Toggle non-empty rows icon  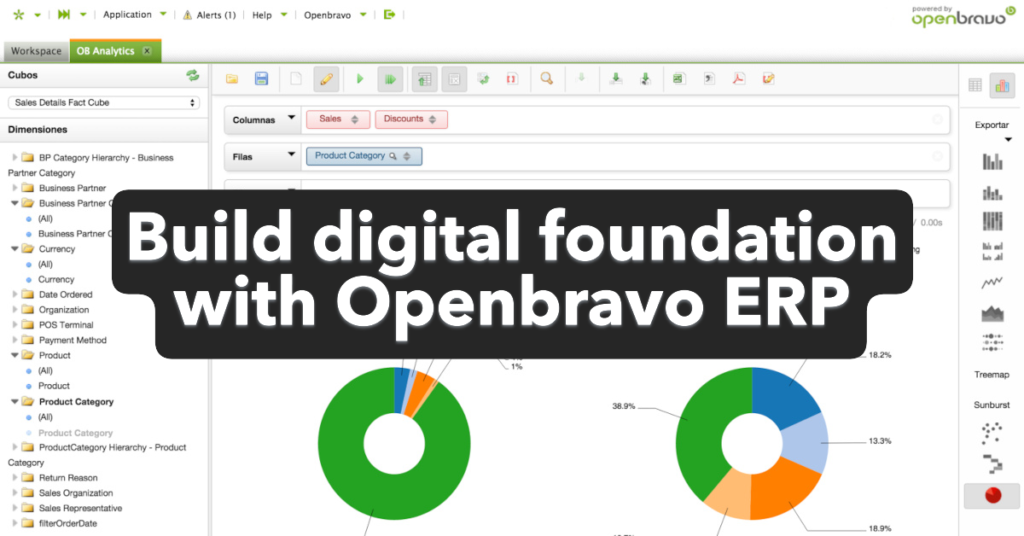click(454, 79)
